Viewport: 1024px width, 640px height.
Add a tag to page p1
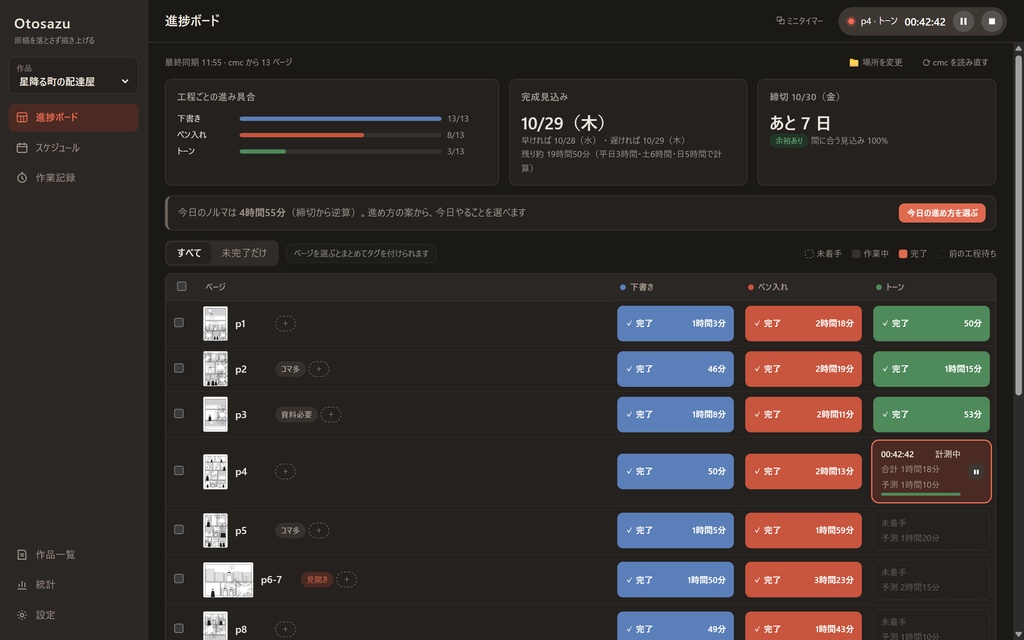[285, 323]
